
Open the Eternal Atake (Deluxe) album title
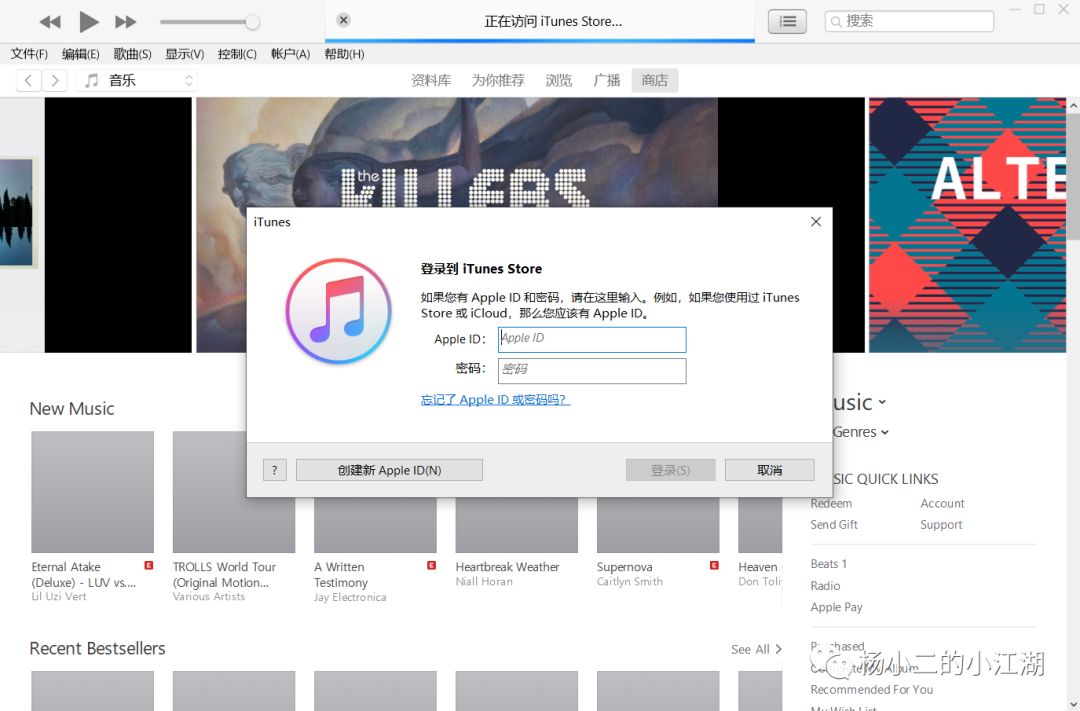(83, 575)
